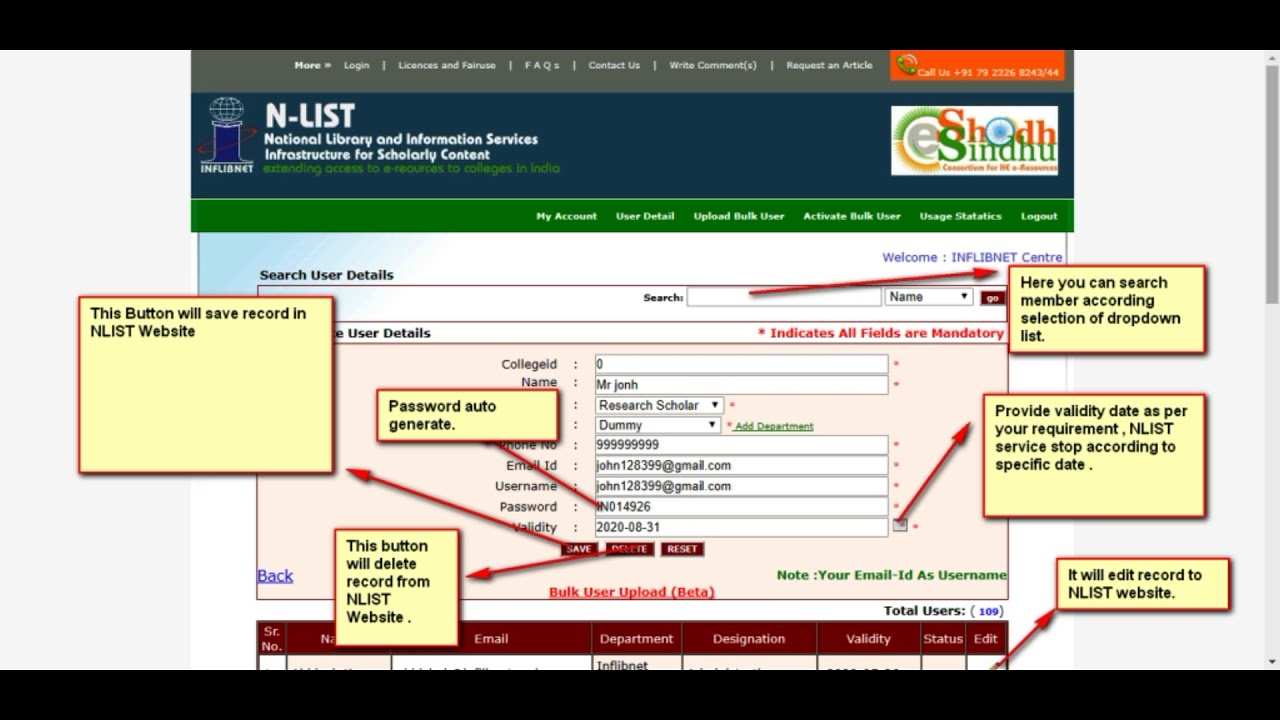
Task: Open the F A Q s link
Action: click(542, 65)
